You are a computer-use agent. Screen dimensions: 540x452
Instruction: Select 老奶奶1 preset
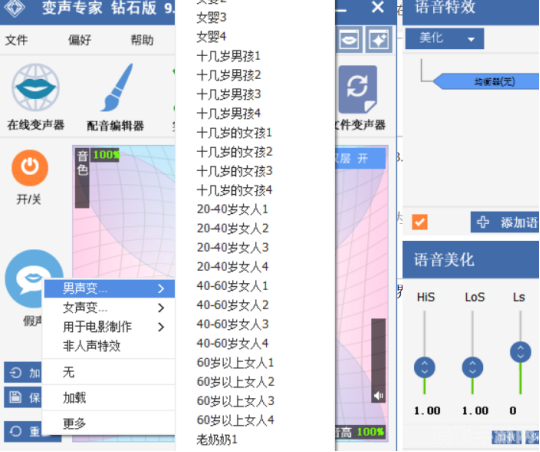[x=217, y=440]
